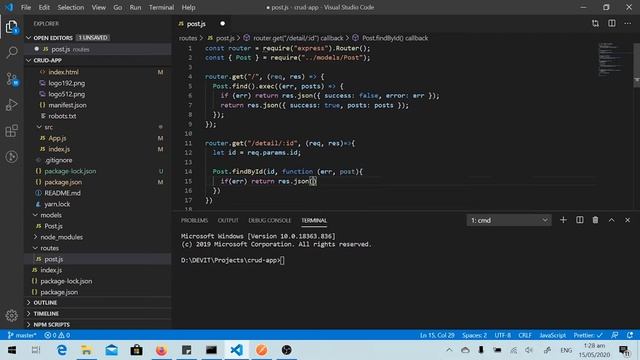Open the File menu
The image size is (640, 360).
(x=26, y=7)
